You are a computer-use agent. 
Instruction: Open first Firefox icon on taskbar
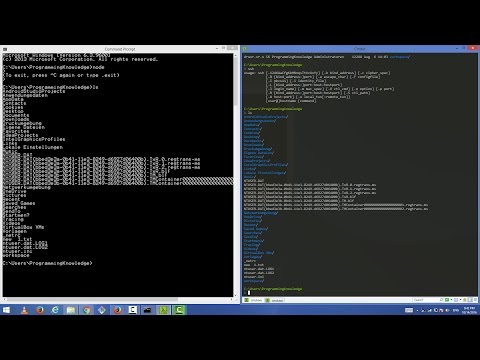(40, 310)
